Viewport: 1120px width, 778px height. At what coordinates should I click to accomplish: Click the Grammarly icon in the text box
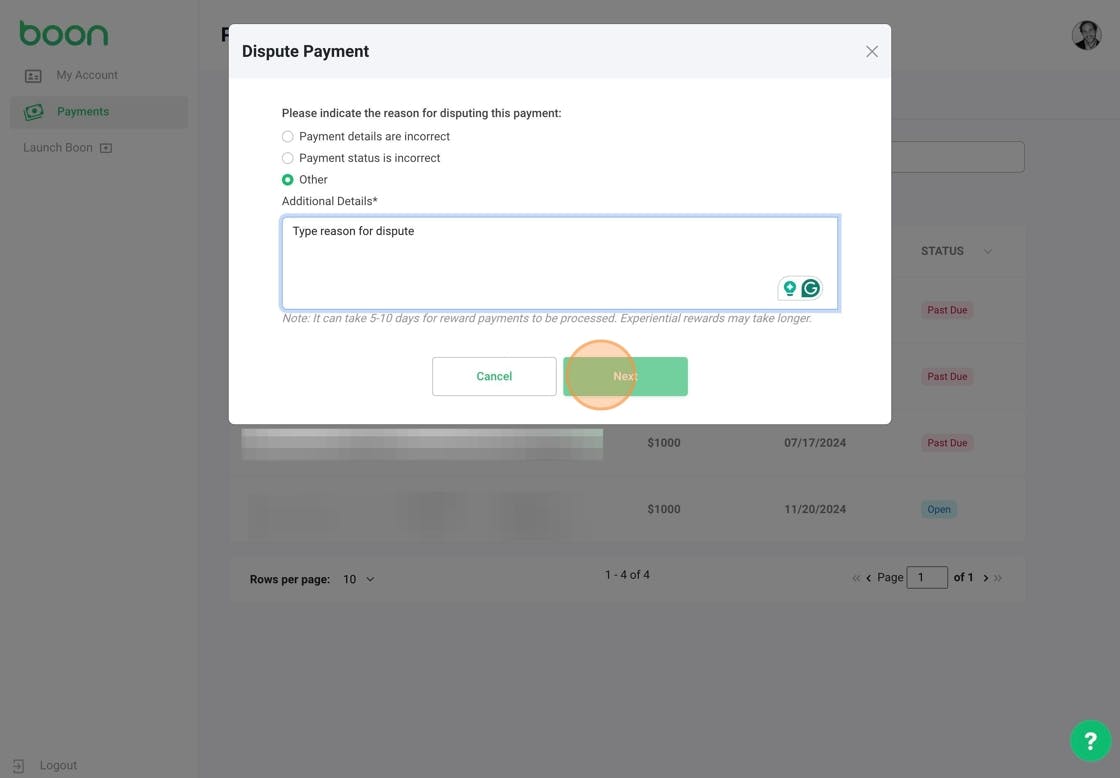(x=810, y=288)
